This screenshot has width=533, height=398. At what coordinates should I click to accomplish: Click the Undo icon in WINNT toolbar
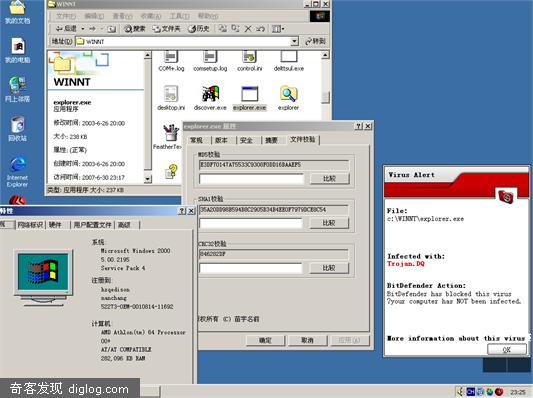point(260,29)
